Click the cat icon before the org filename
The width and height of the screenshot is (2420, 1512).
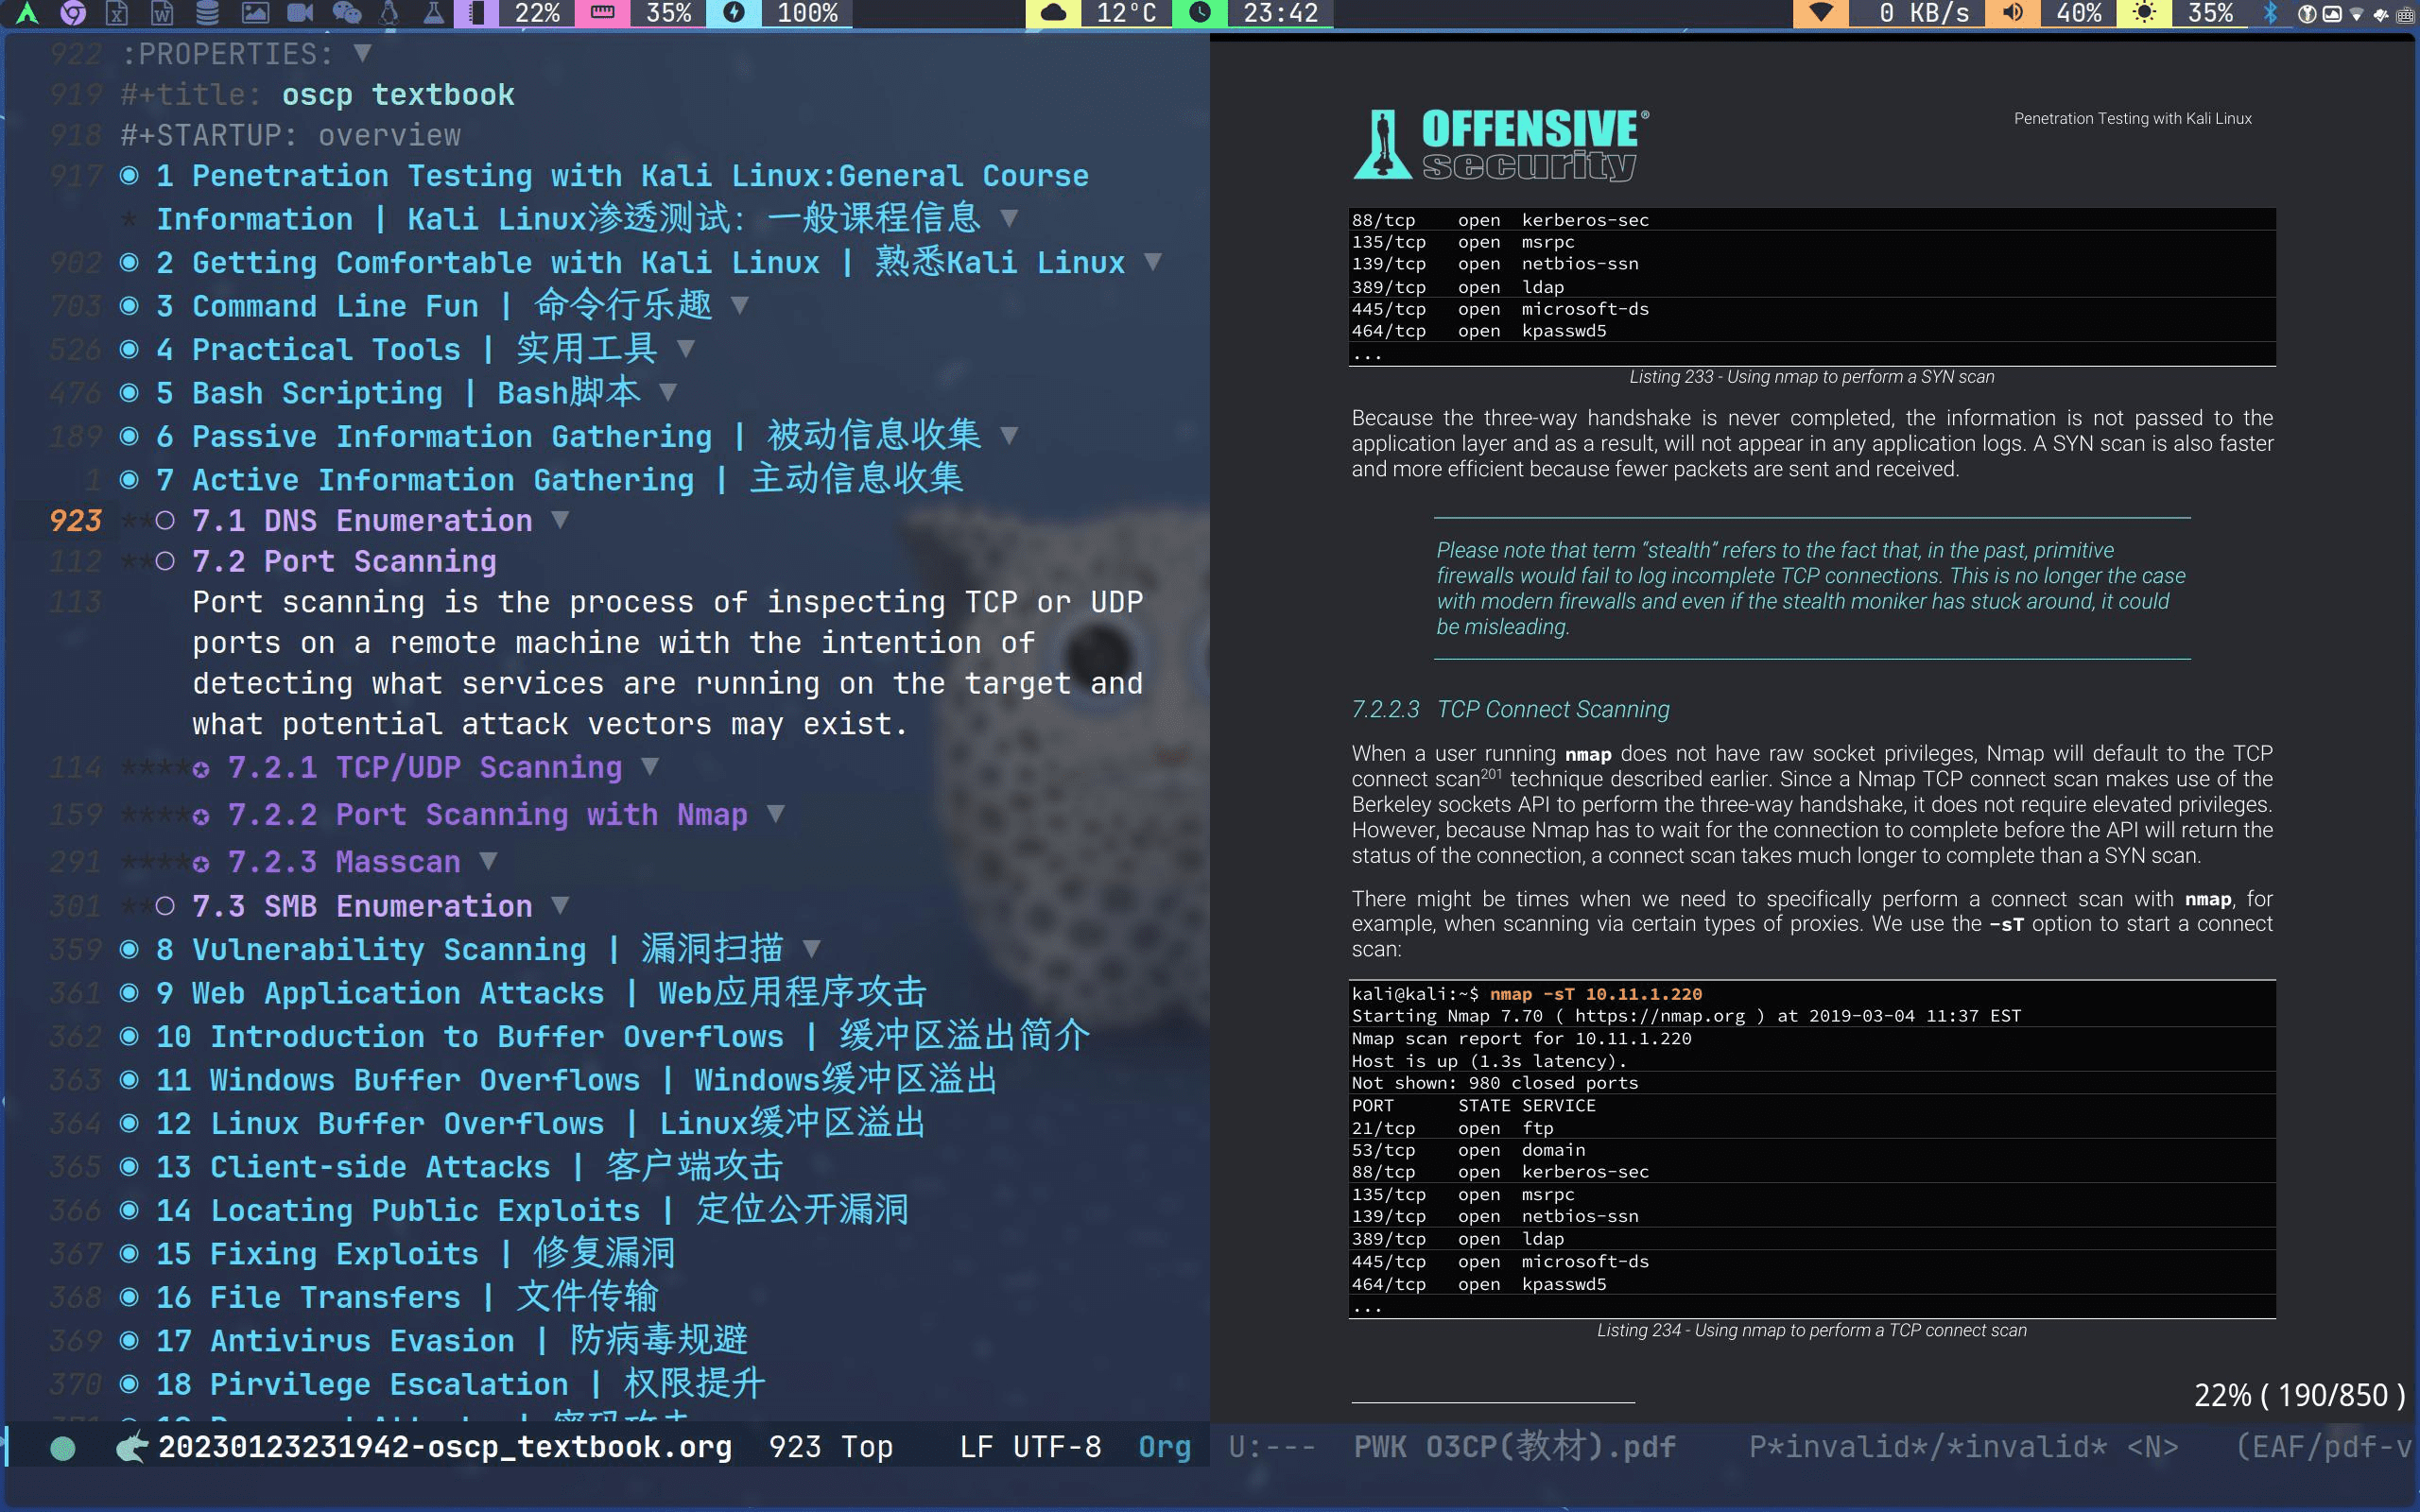pyautogui.click(x=131, y=1447)
